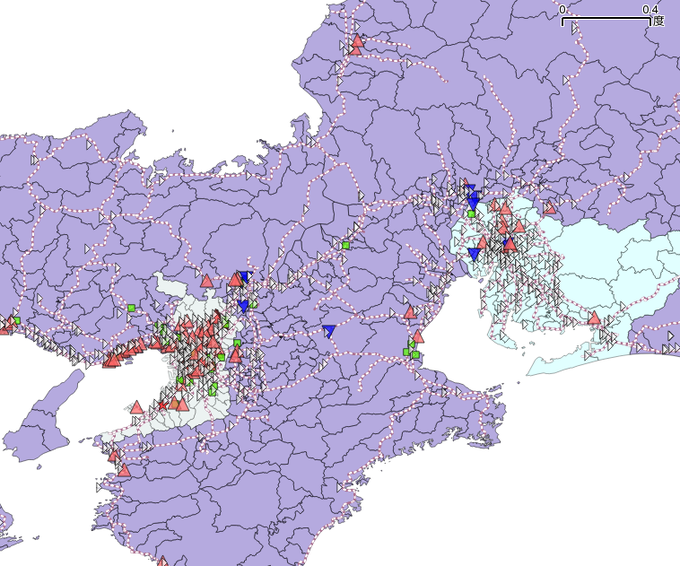Click the large red triangle right of the red star
680x566 pixels.
pyautogui.click(x=182, y=405)
